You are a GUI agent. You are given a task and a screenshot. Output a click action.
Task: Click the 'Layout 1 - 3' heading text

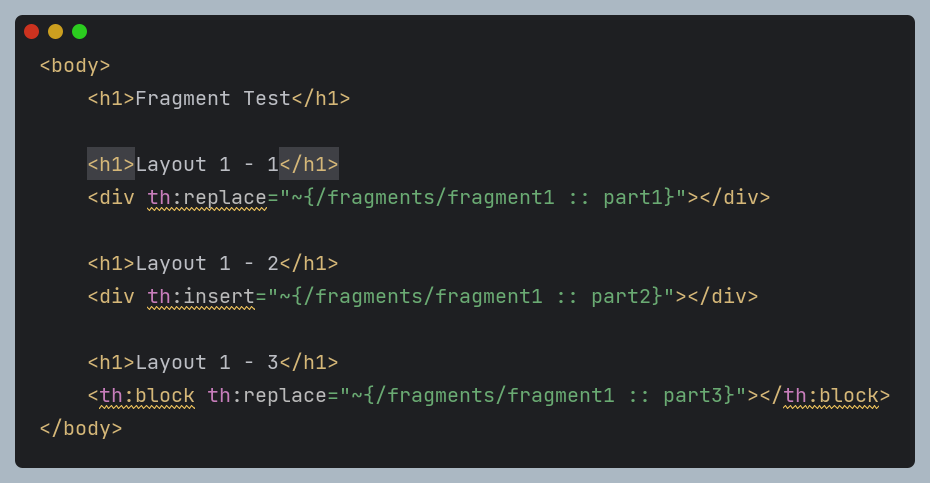(x=207, y=363)
